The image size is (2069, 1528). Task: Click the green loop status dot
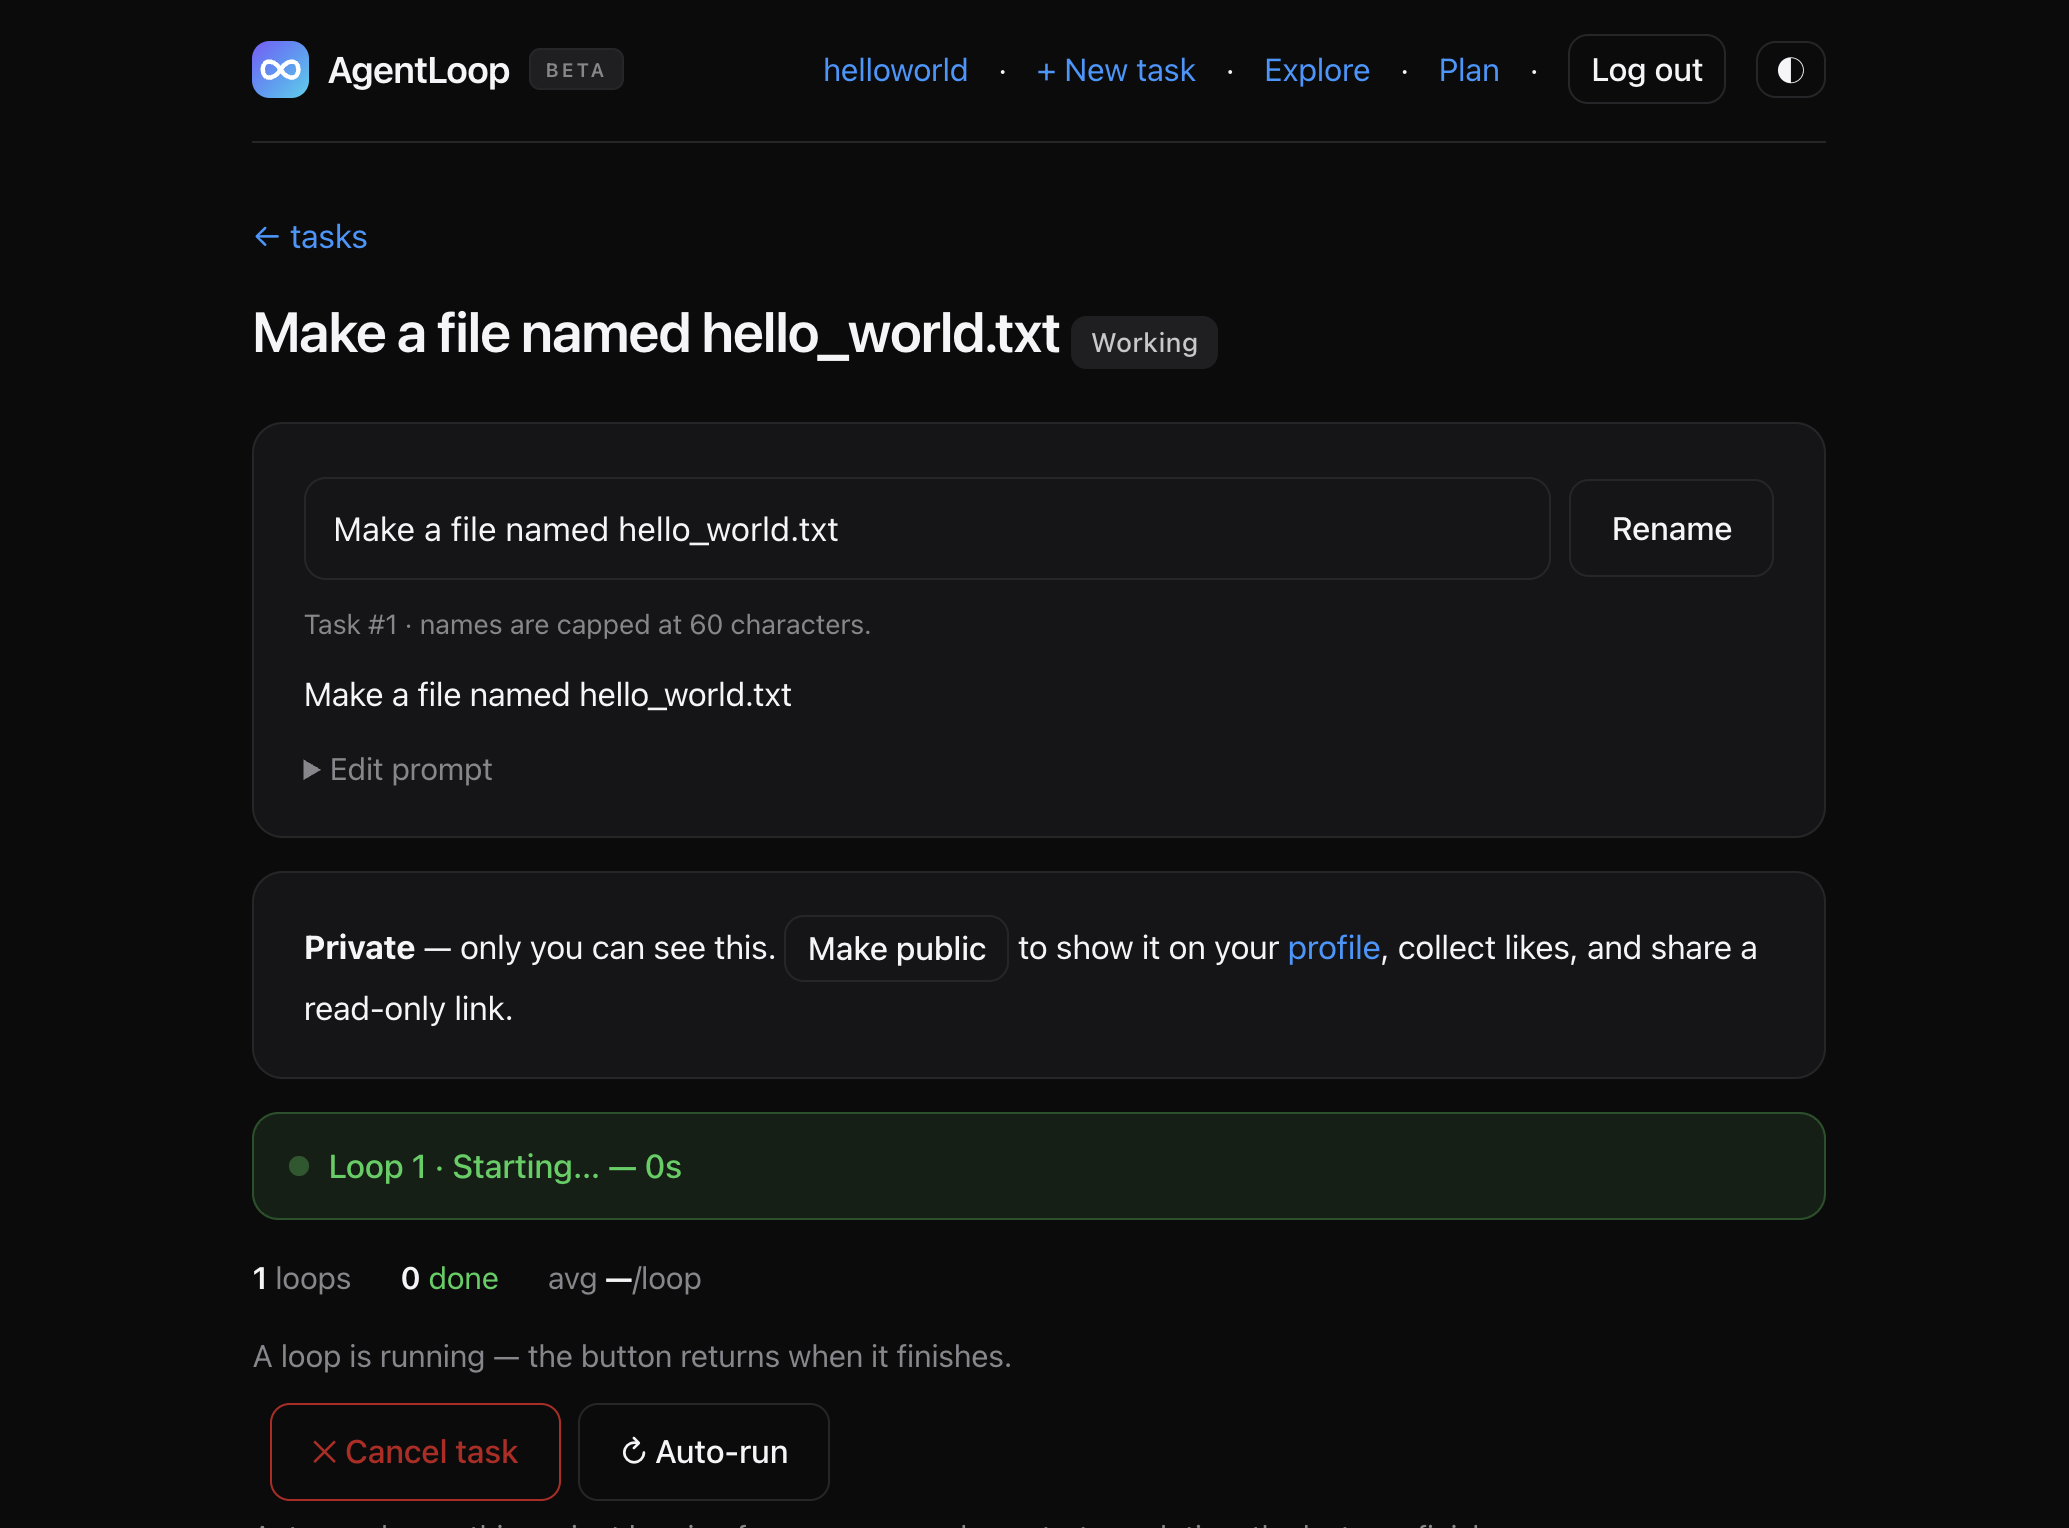pyautogui.click(x=299, y=1166)
